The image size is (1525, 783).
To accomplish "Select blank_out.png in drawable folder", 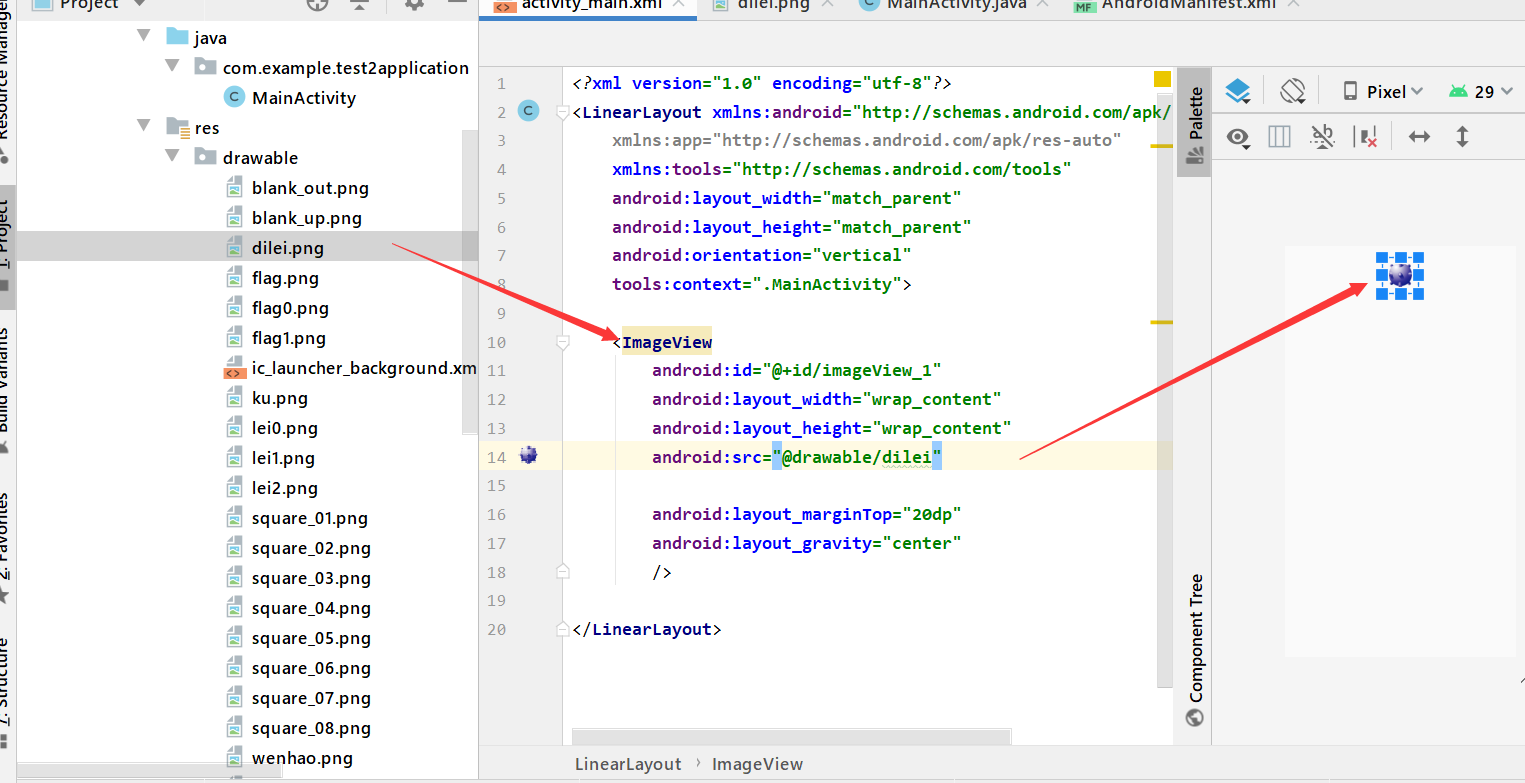I will pyautogui.click(x=310, y=188).
